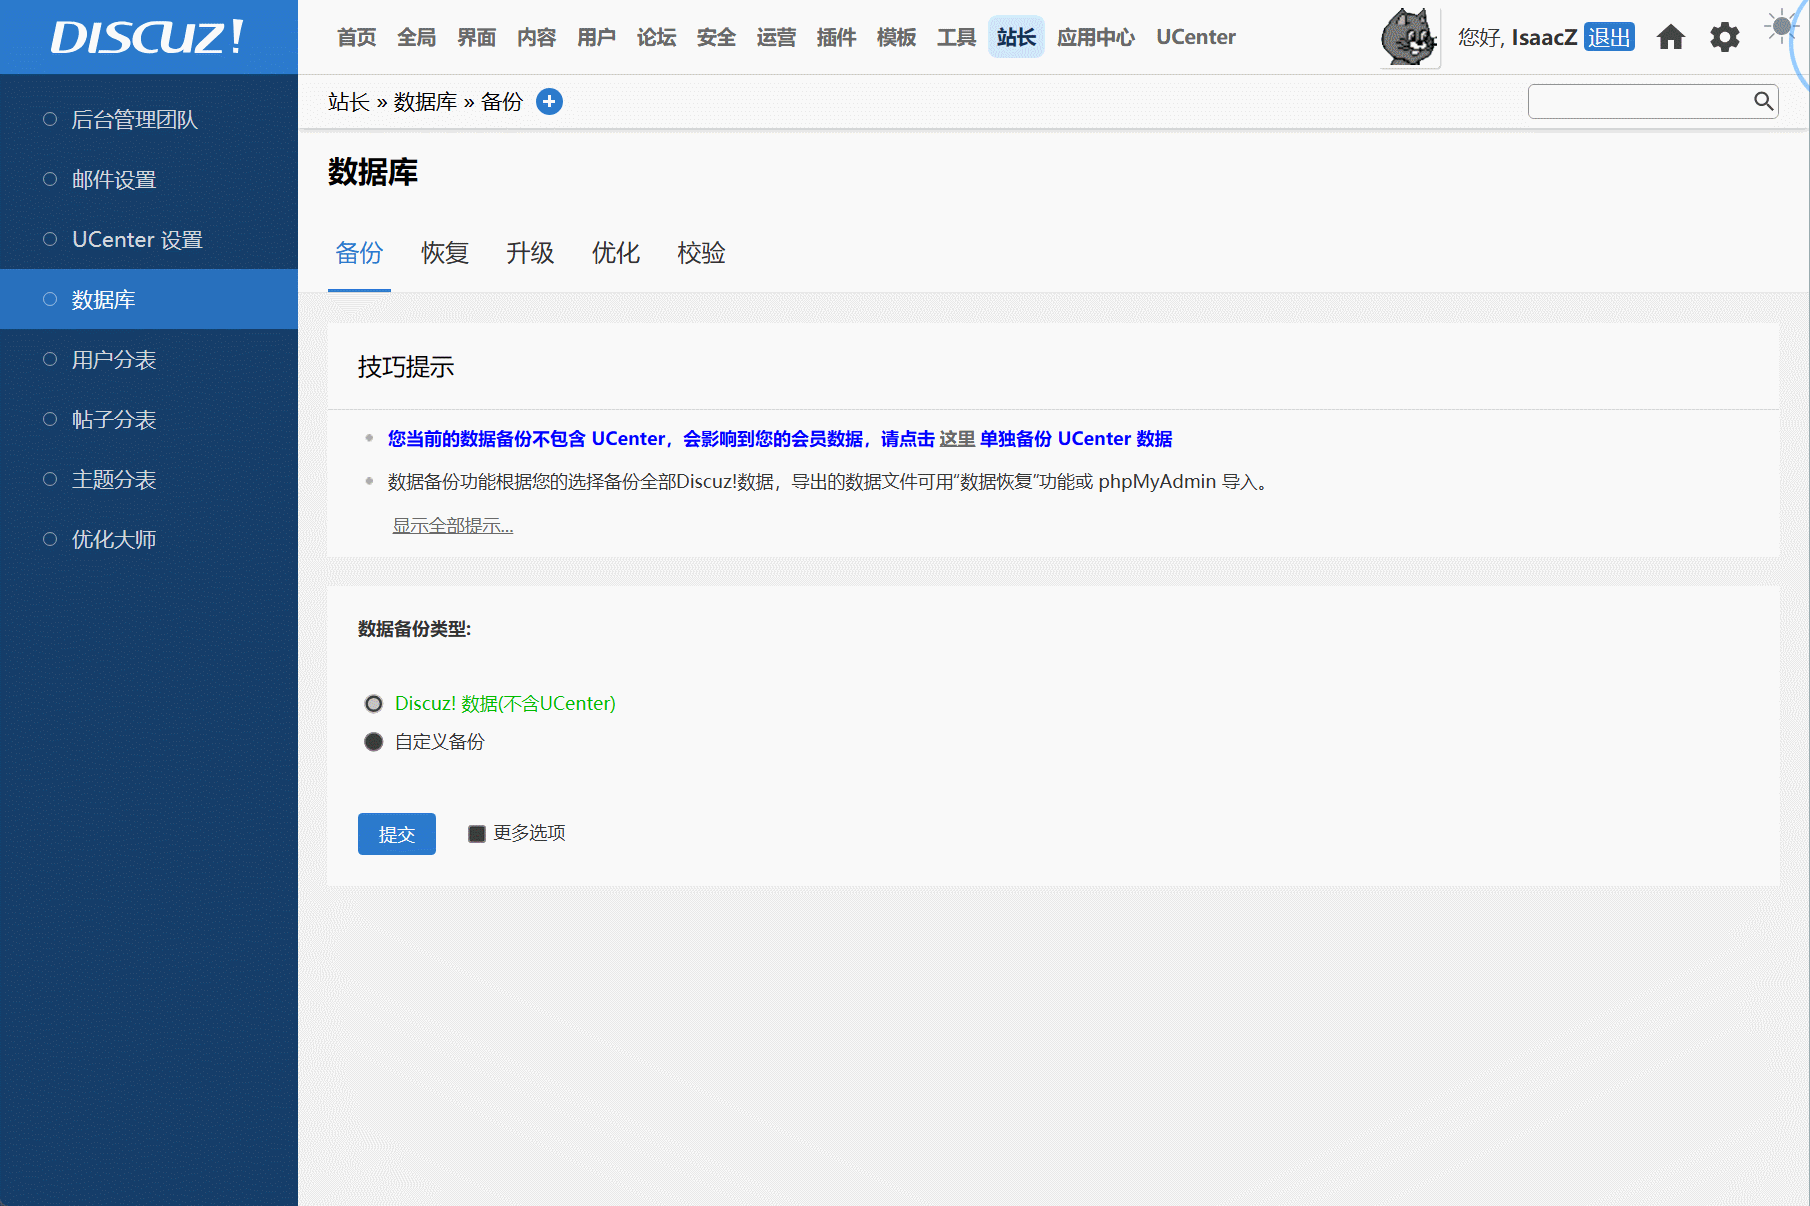Click the DISCUZ! logo
This screenshot has height=1206, width=1810.
point(148,37)
